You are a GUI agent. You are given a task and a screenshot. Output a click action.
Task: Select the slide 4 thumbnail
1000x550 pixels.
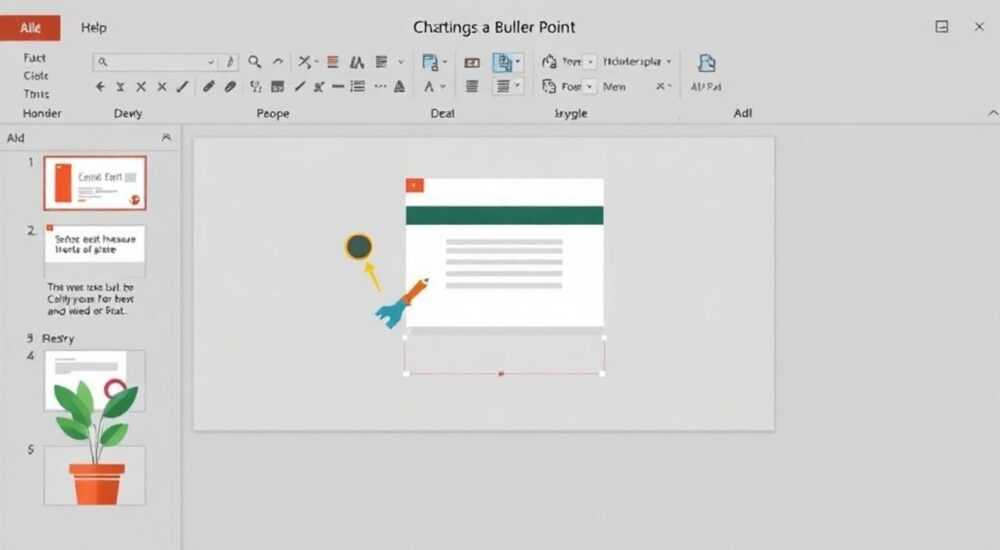point(95,380)
